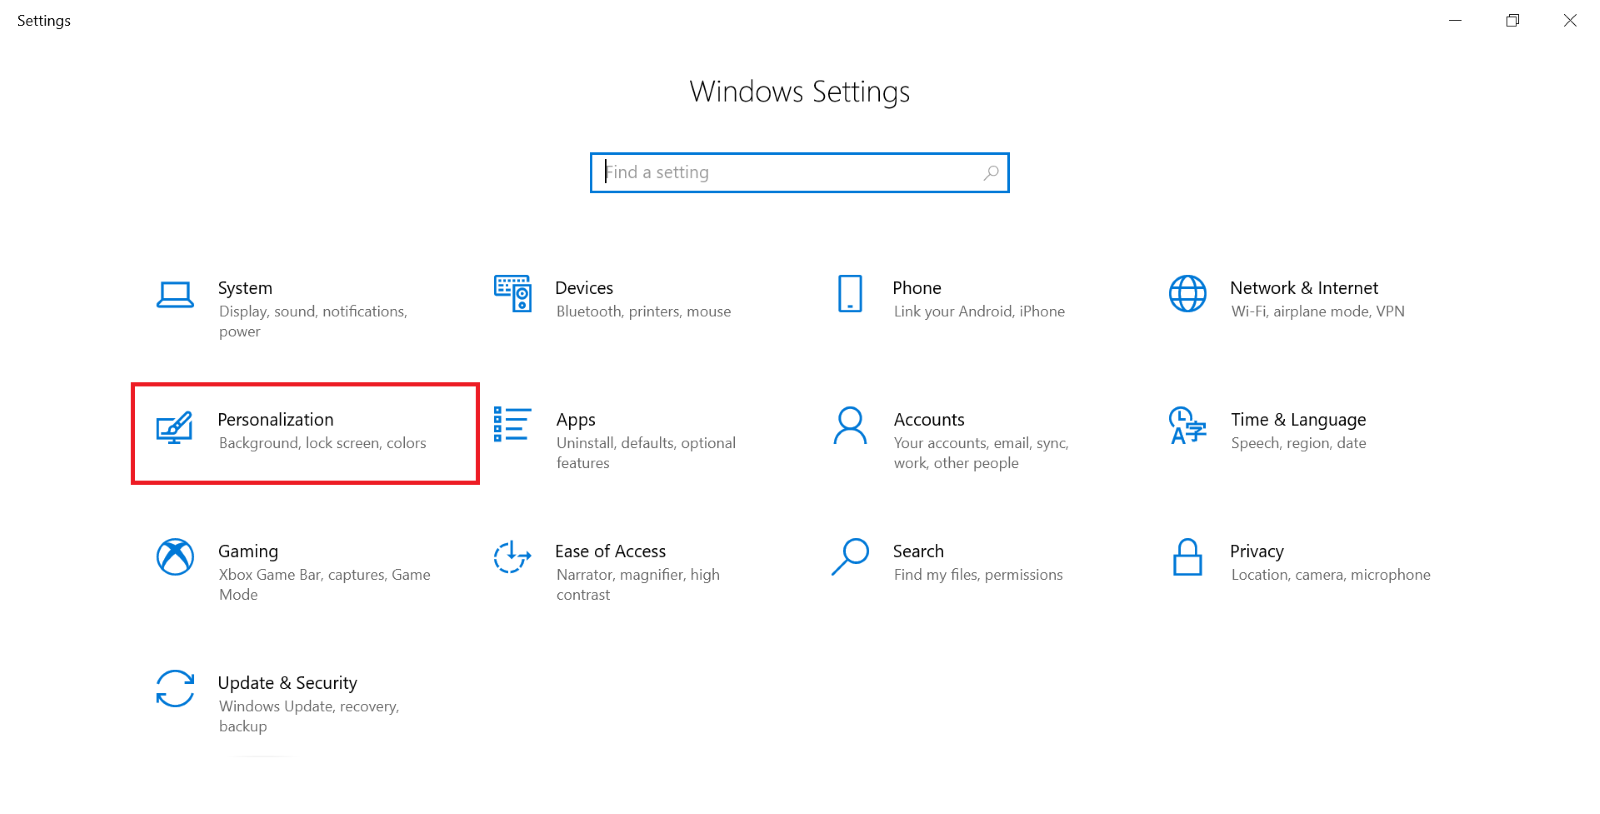Click 'Find my files, permissions' text
Viewport: 1600px width, 814px height.
pyautogui.click(x=978, y=575)
